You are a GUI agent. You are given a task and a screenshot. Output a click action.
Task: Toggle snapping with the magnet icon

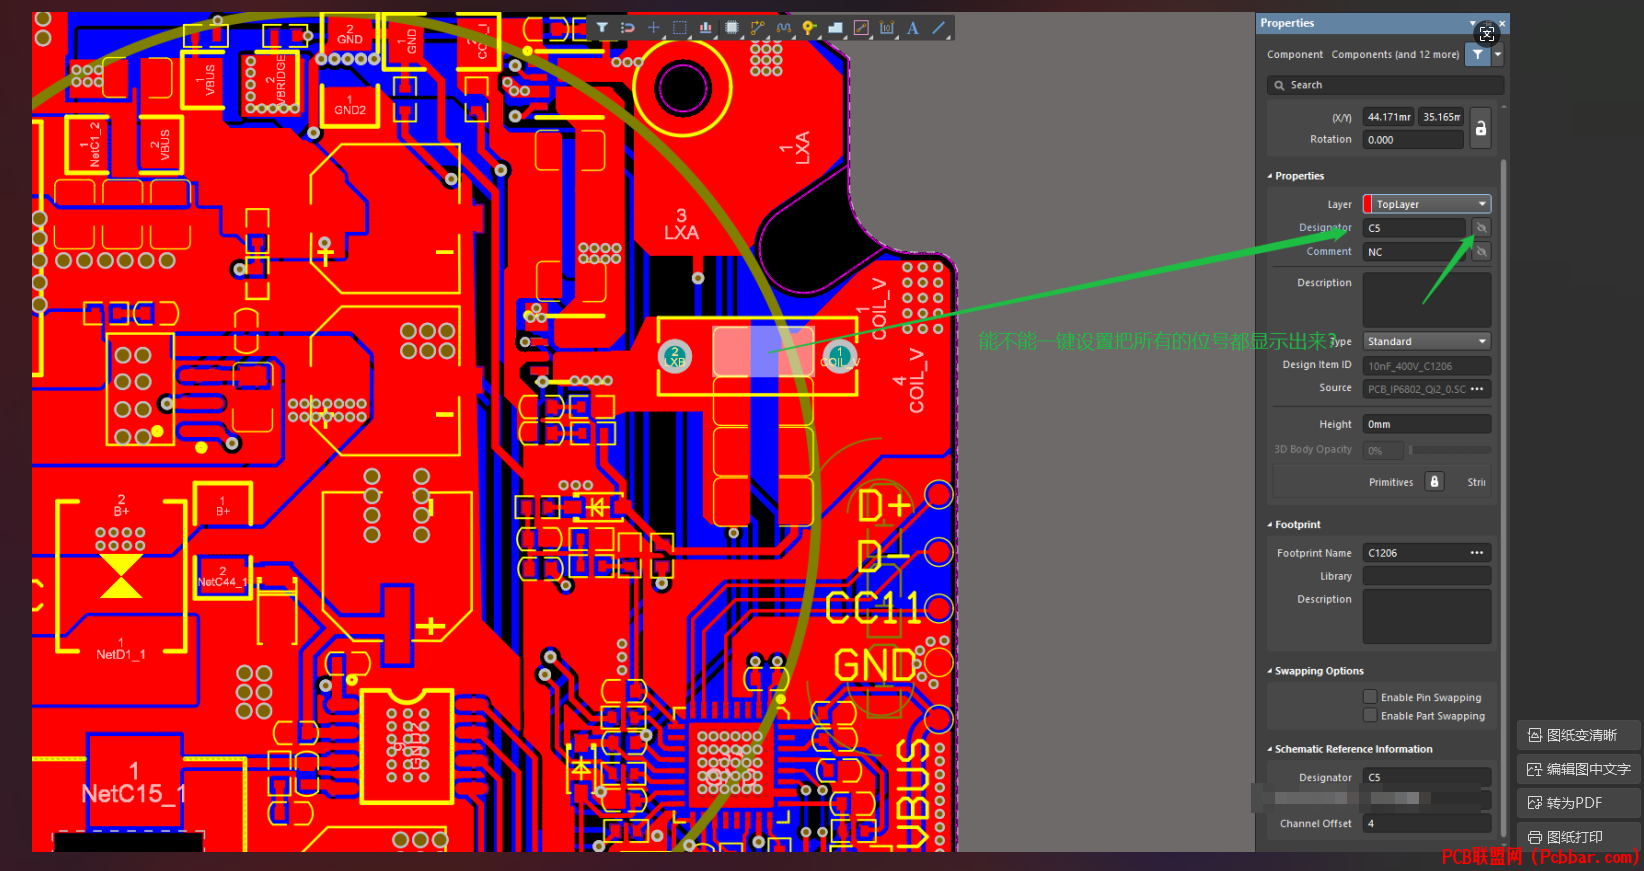click(x=628, y=28)
